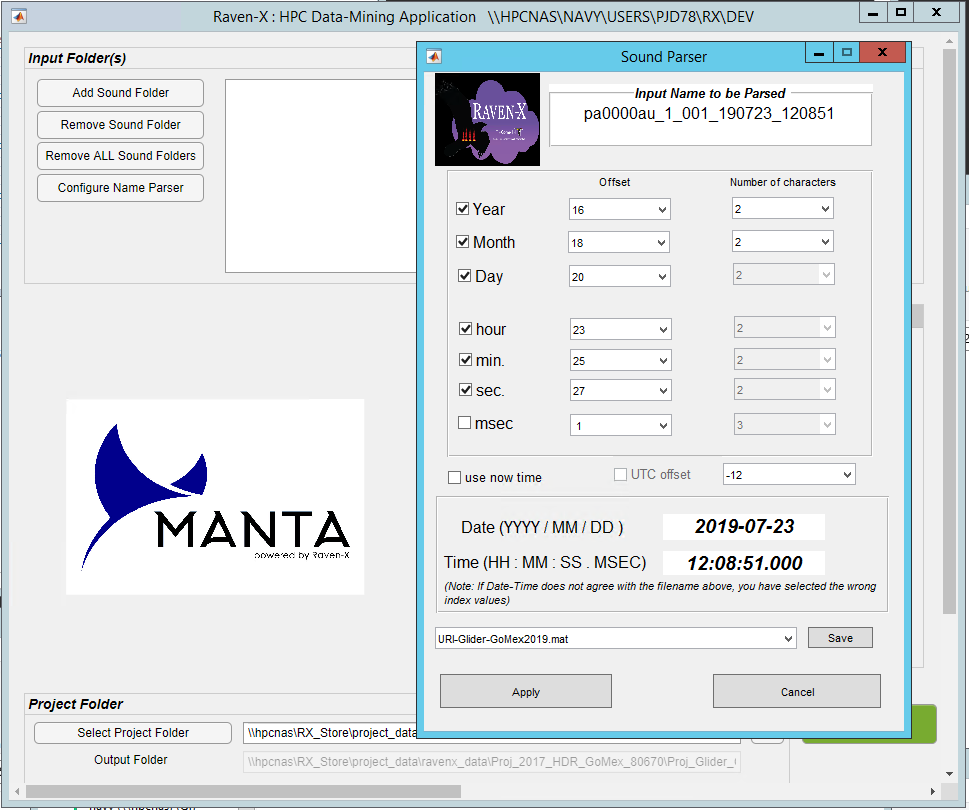Minimize the Sound Parser window

819,53
